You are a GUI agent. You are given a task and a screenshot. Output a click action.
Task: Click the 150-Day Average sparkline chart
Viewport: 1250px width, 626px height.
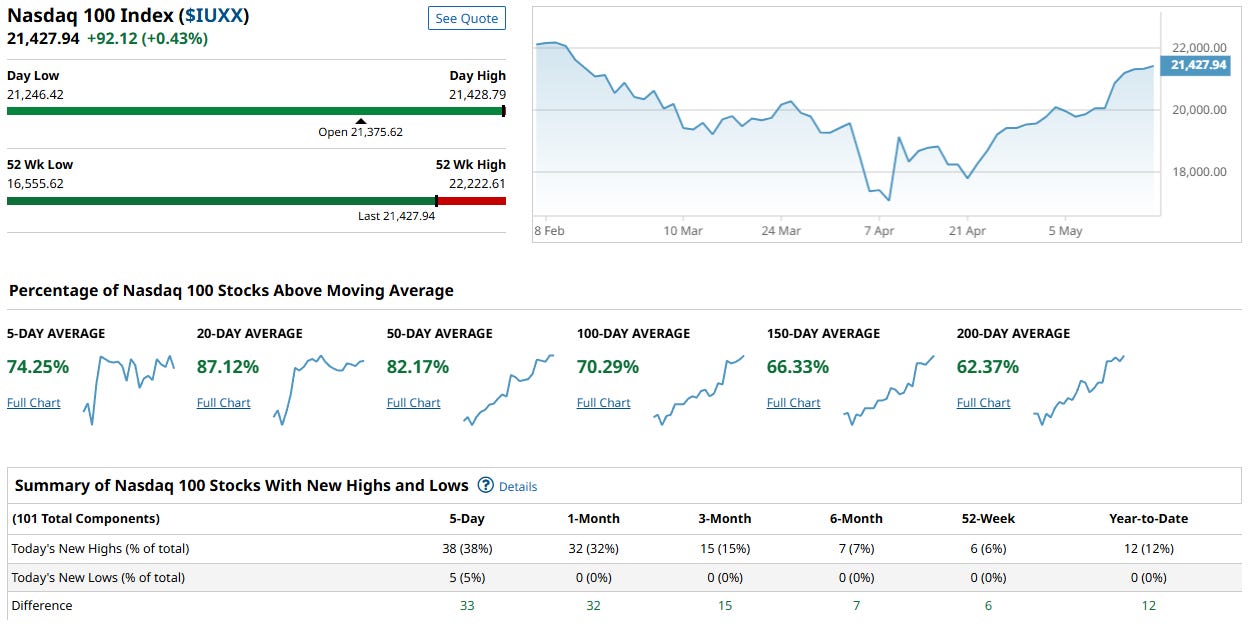[x=889, y=389]
